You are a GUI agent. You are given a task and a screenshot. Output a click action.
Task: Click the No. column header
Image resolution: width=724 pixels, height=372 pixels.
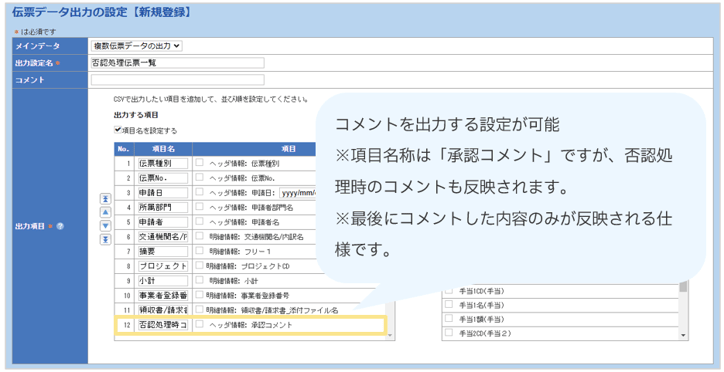point(124,149)
